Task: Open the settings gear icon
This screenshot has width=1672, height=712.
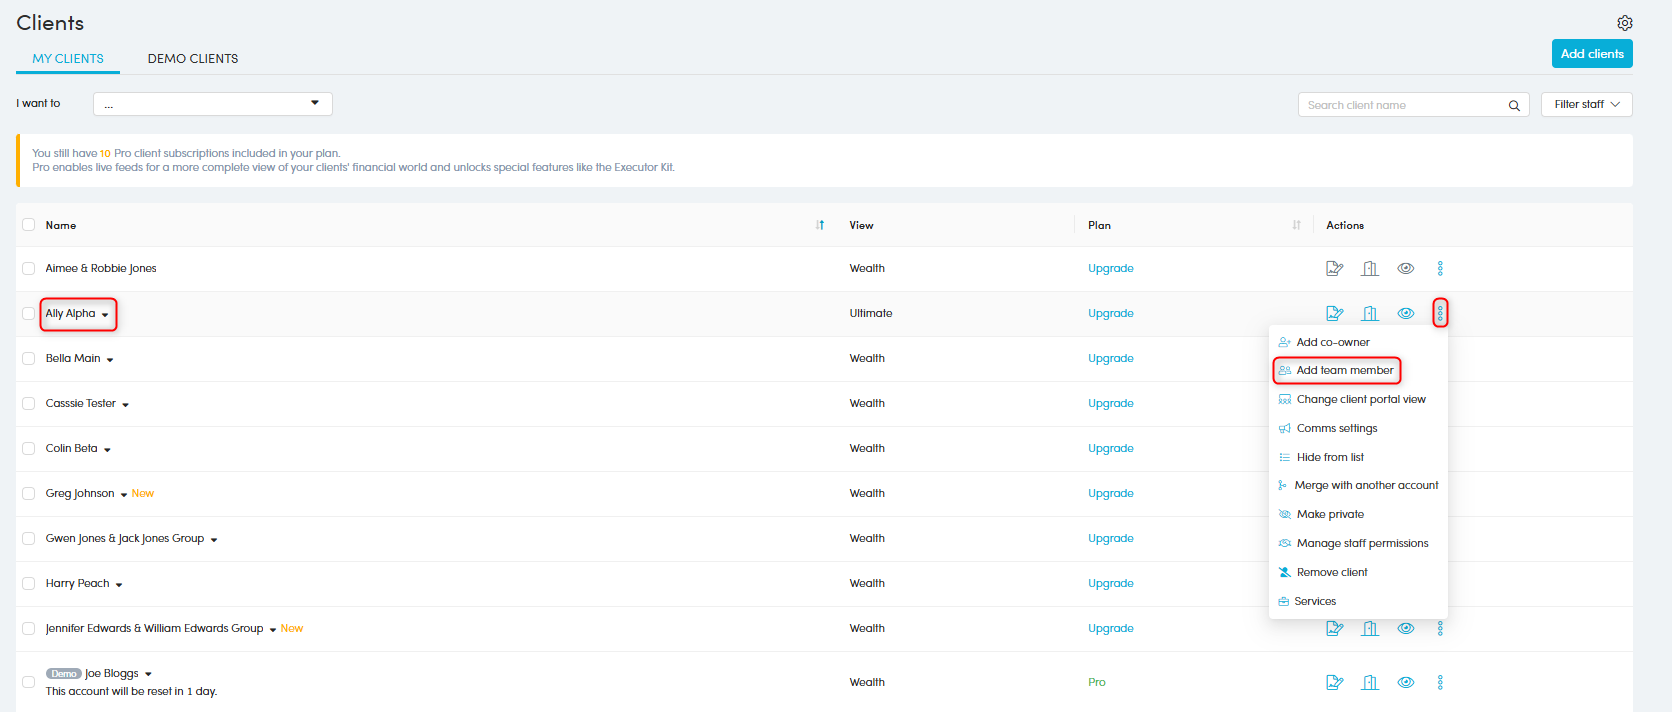Action: (x=1625, y=23)
